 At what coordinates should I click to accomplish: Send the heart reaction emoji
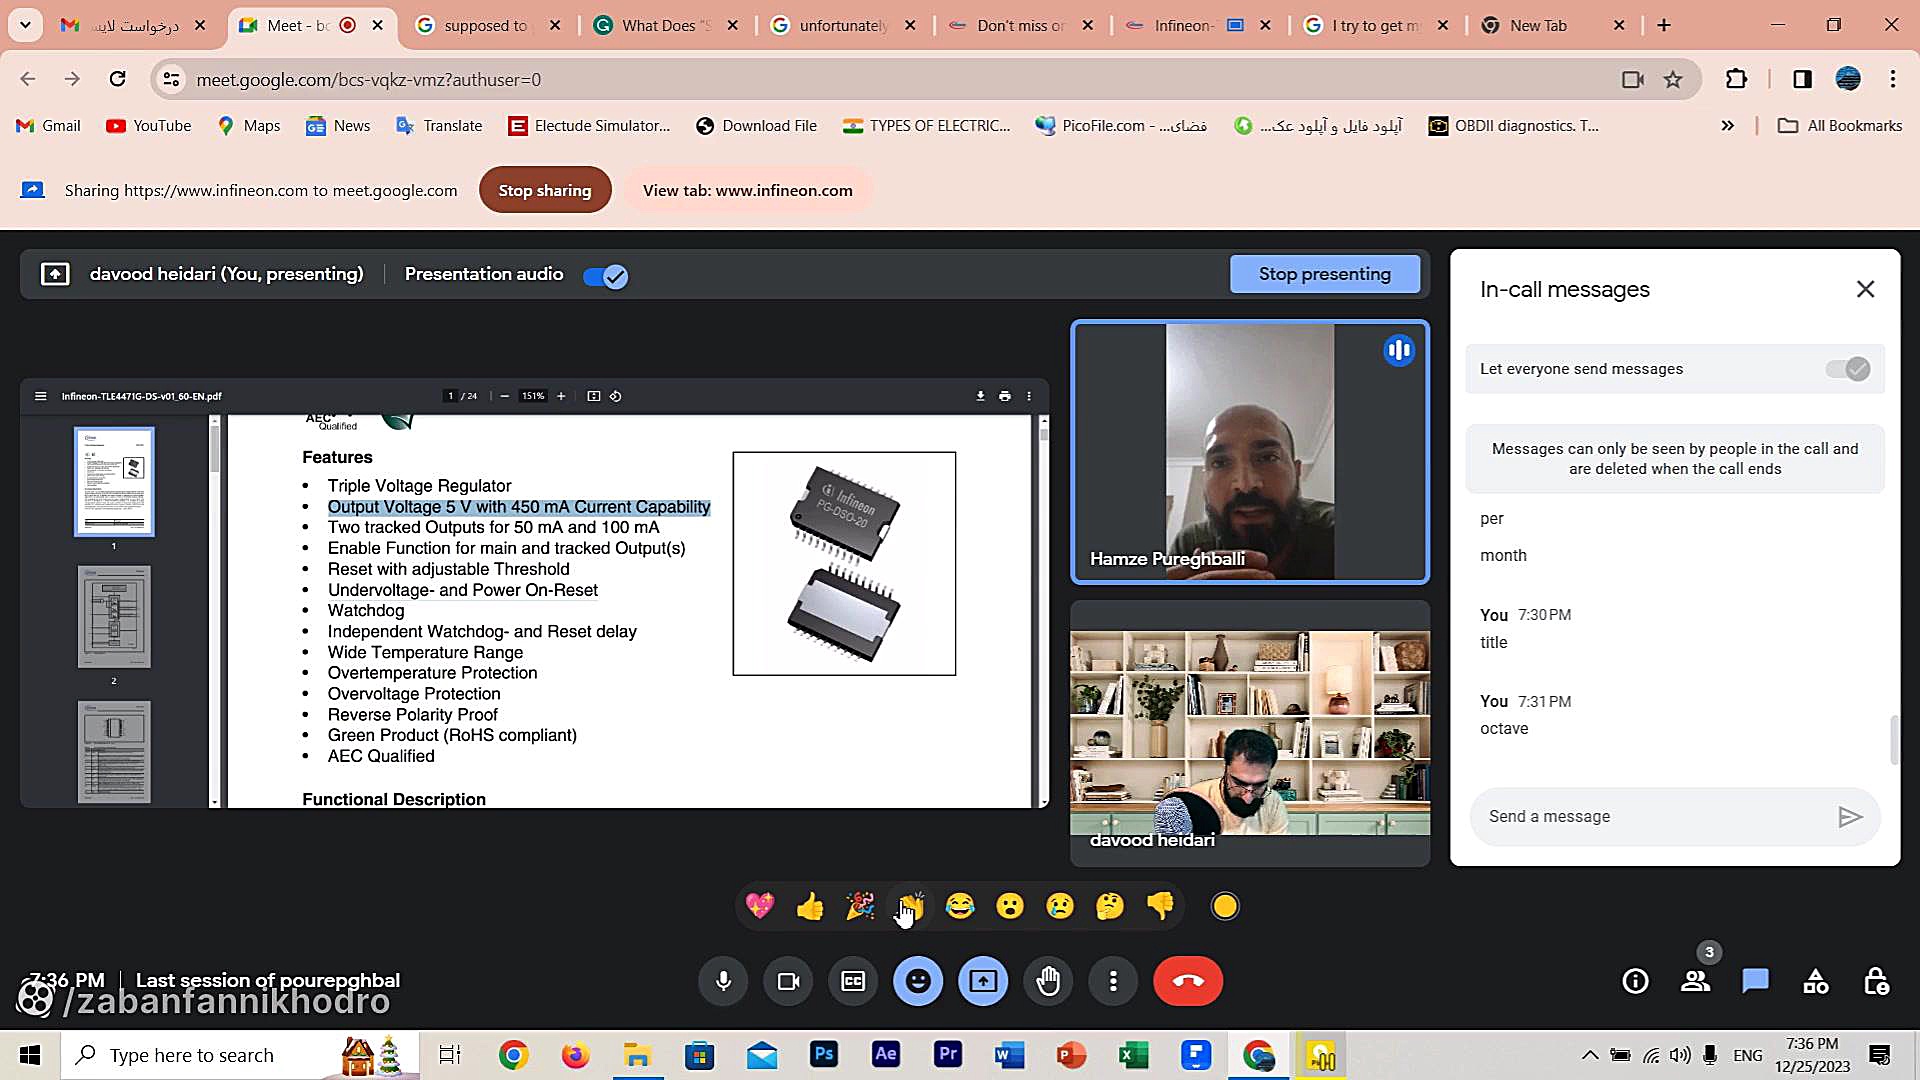click(760, 906)
